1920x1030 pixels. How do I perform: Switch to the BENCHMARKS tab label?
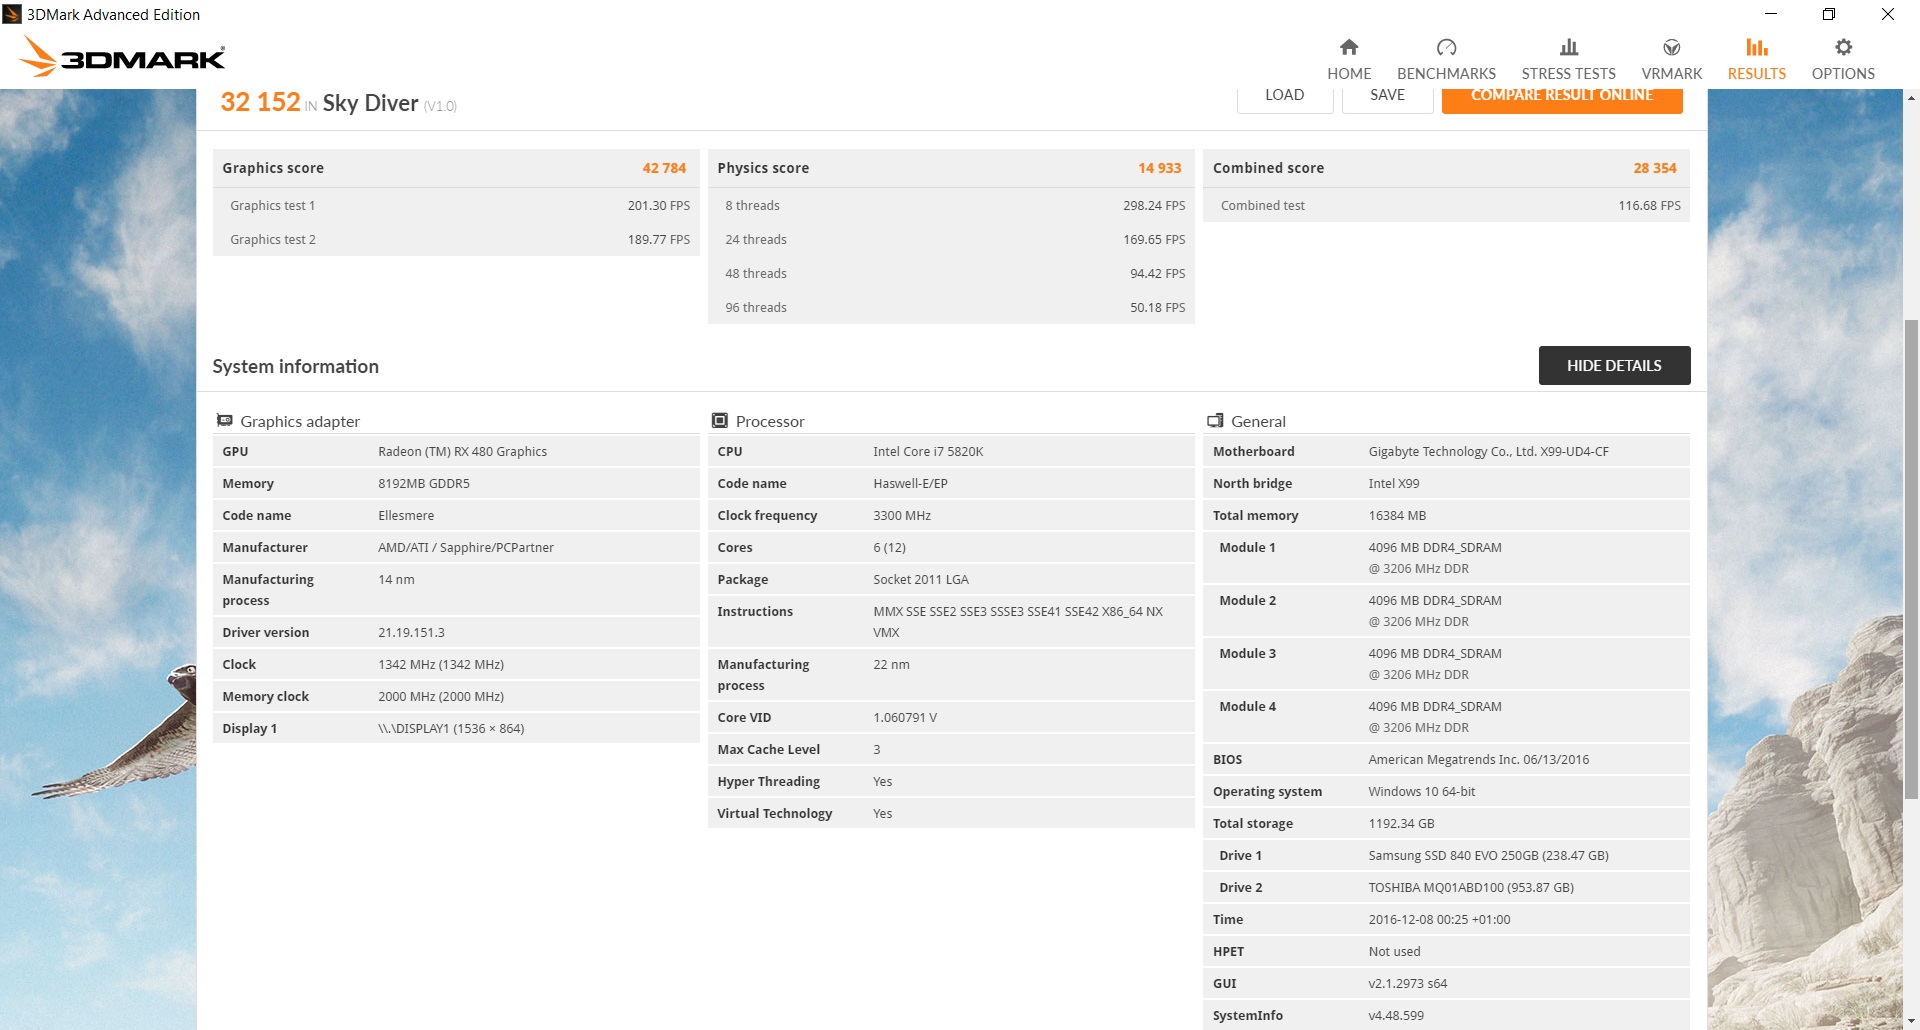pyautogui.click(x=1446, y=74)
